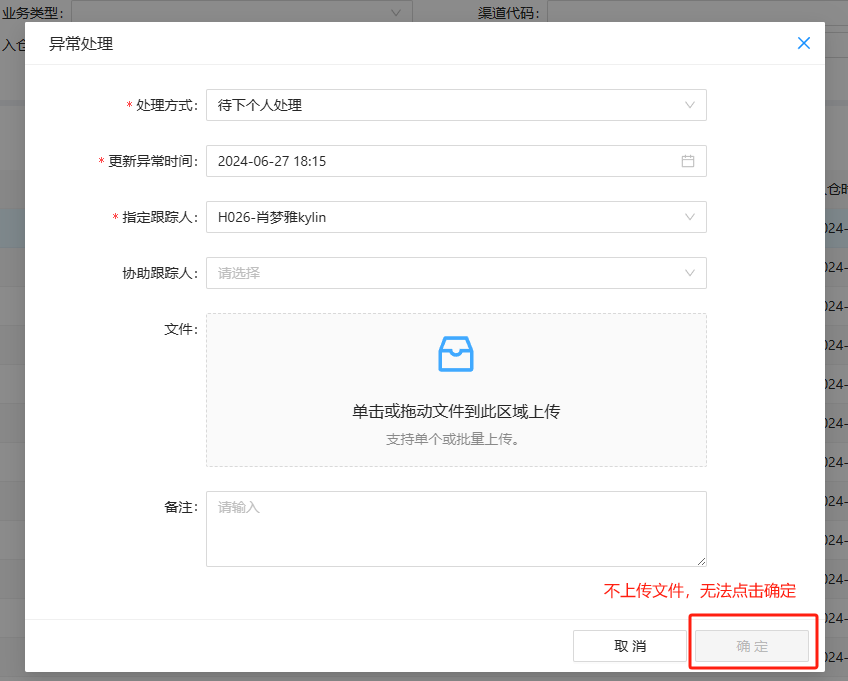
Task: Click the 确定 button
Action: tap(752, 646)
